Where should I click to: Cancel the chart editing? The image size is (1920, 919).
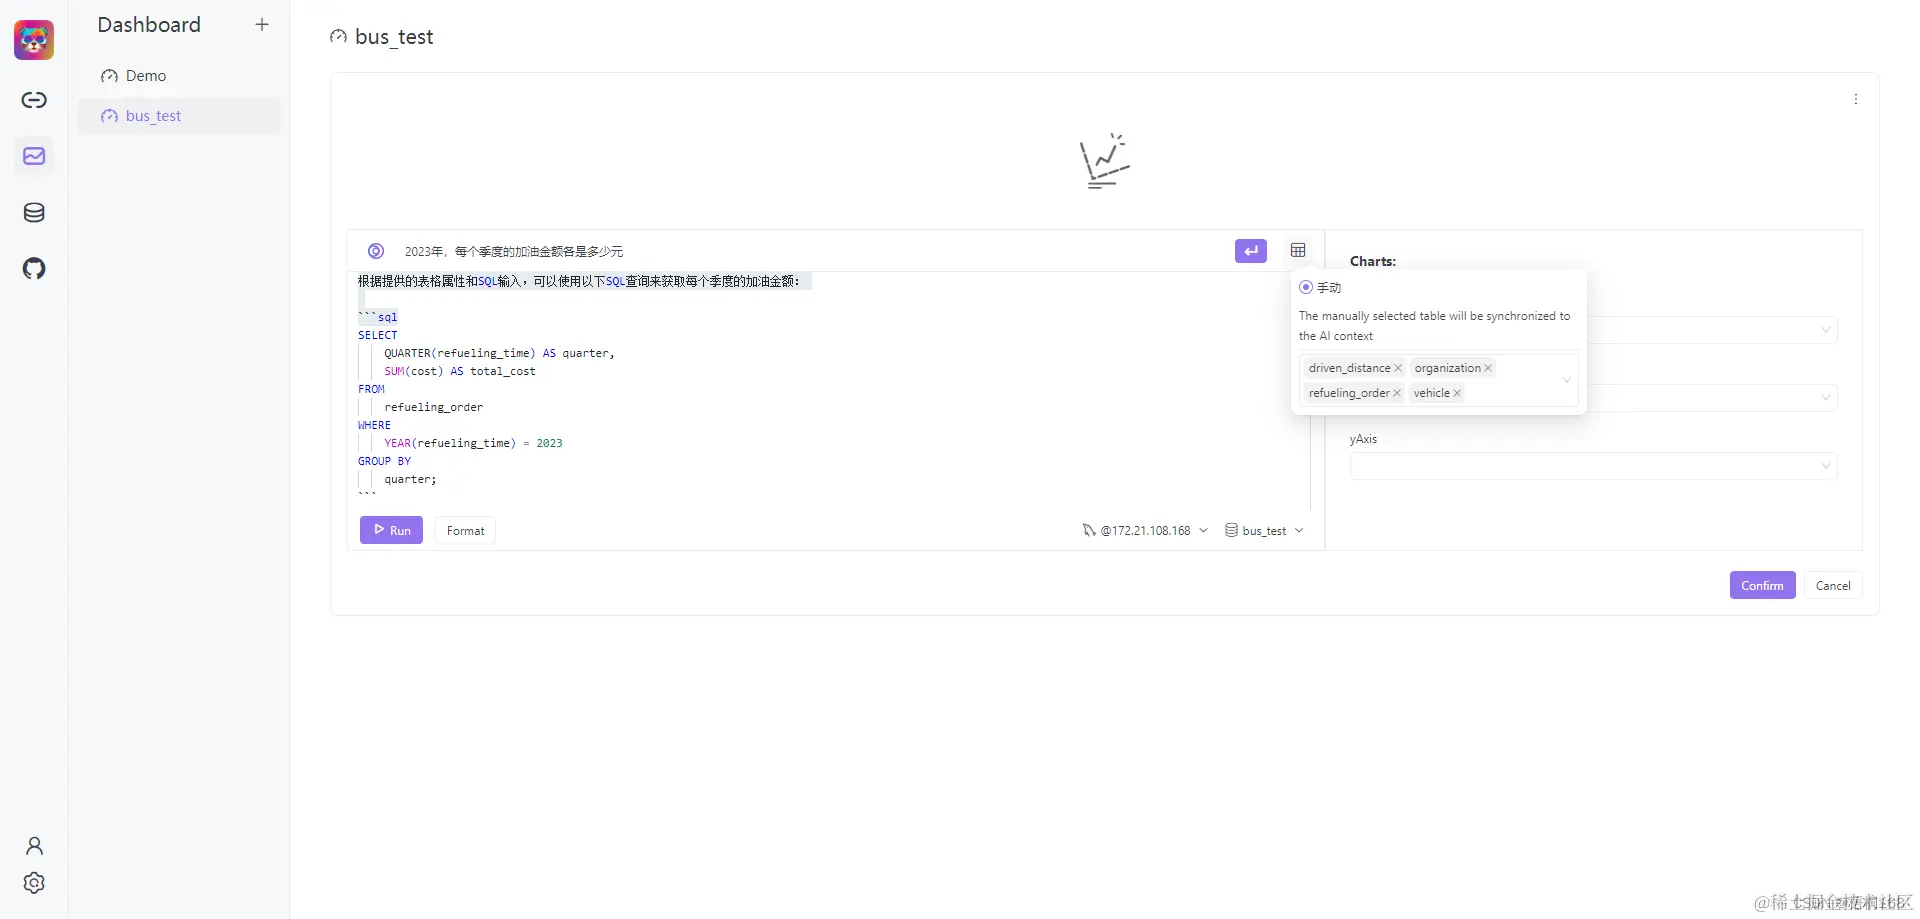[1833, 585]
